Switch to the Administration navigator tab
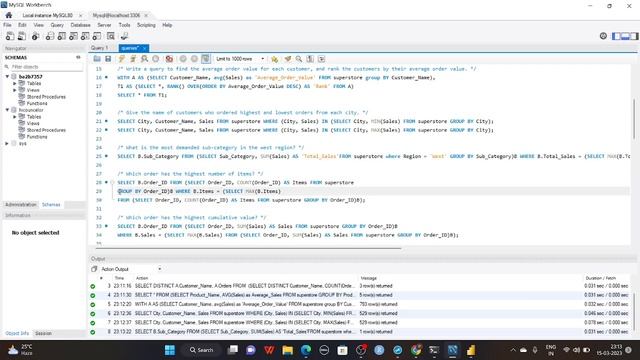Screen dimensions: 640x360 tap(21, 204)
